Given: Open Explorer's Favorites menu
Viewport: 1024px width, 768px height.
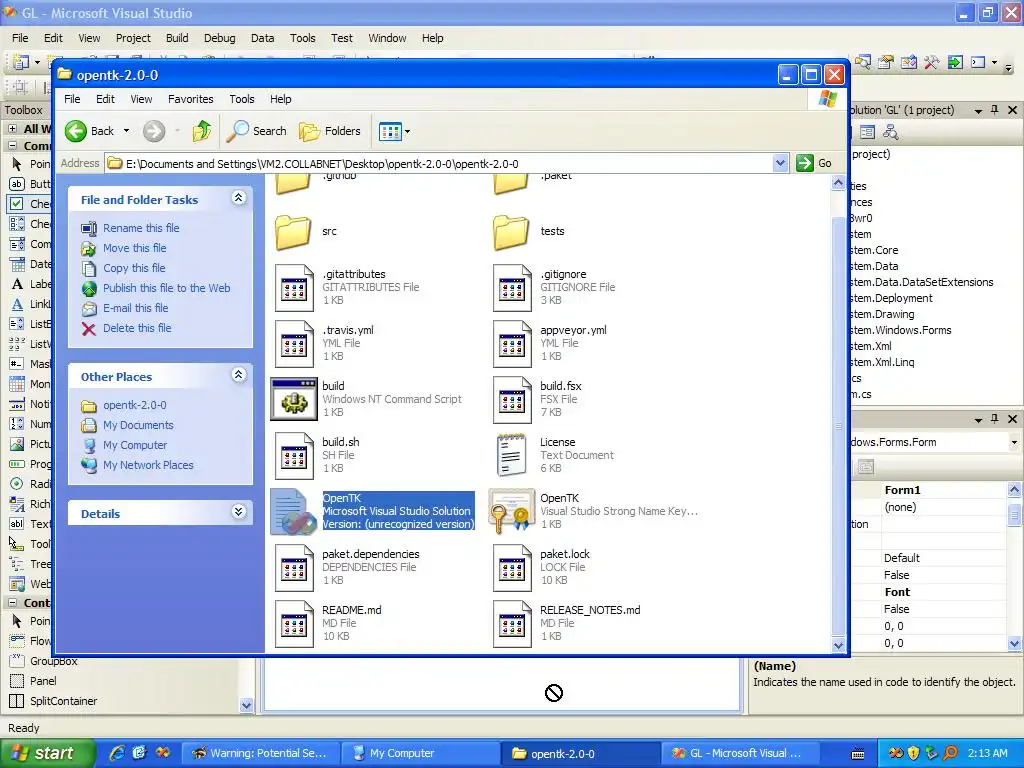Looking at the screenshot, I should coord(191,99).
